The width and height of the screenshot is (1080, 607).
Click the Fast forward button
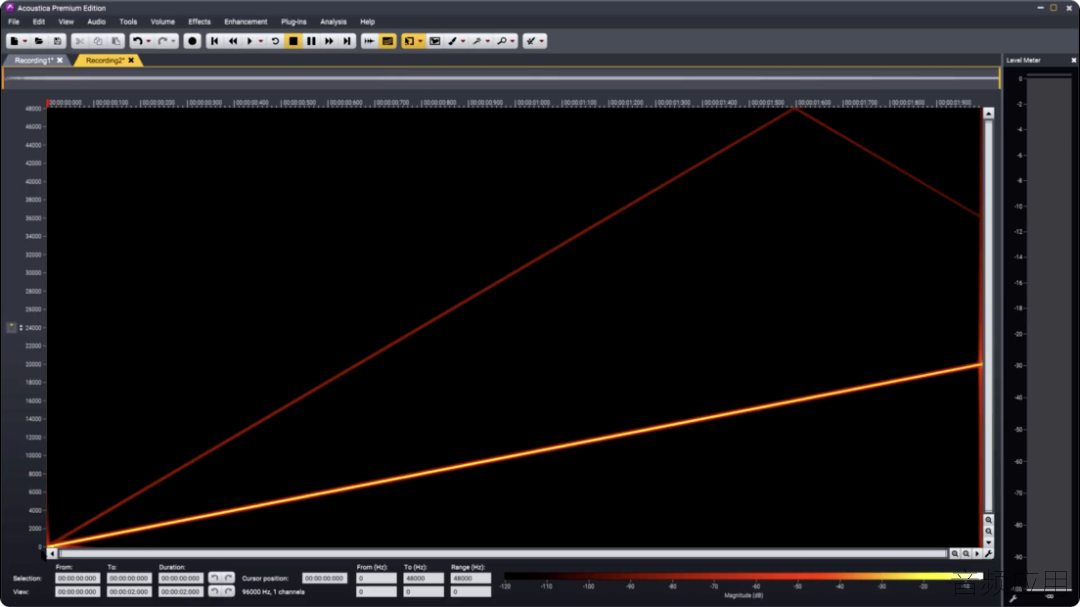coord(329,41)
